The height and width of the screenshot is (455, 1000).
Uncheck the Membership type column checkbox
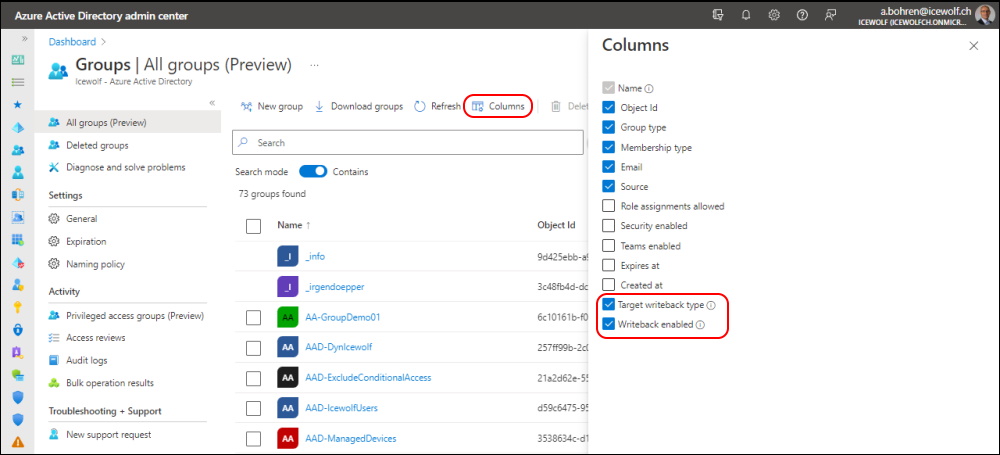609,147
